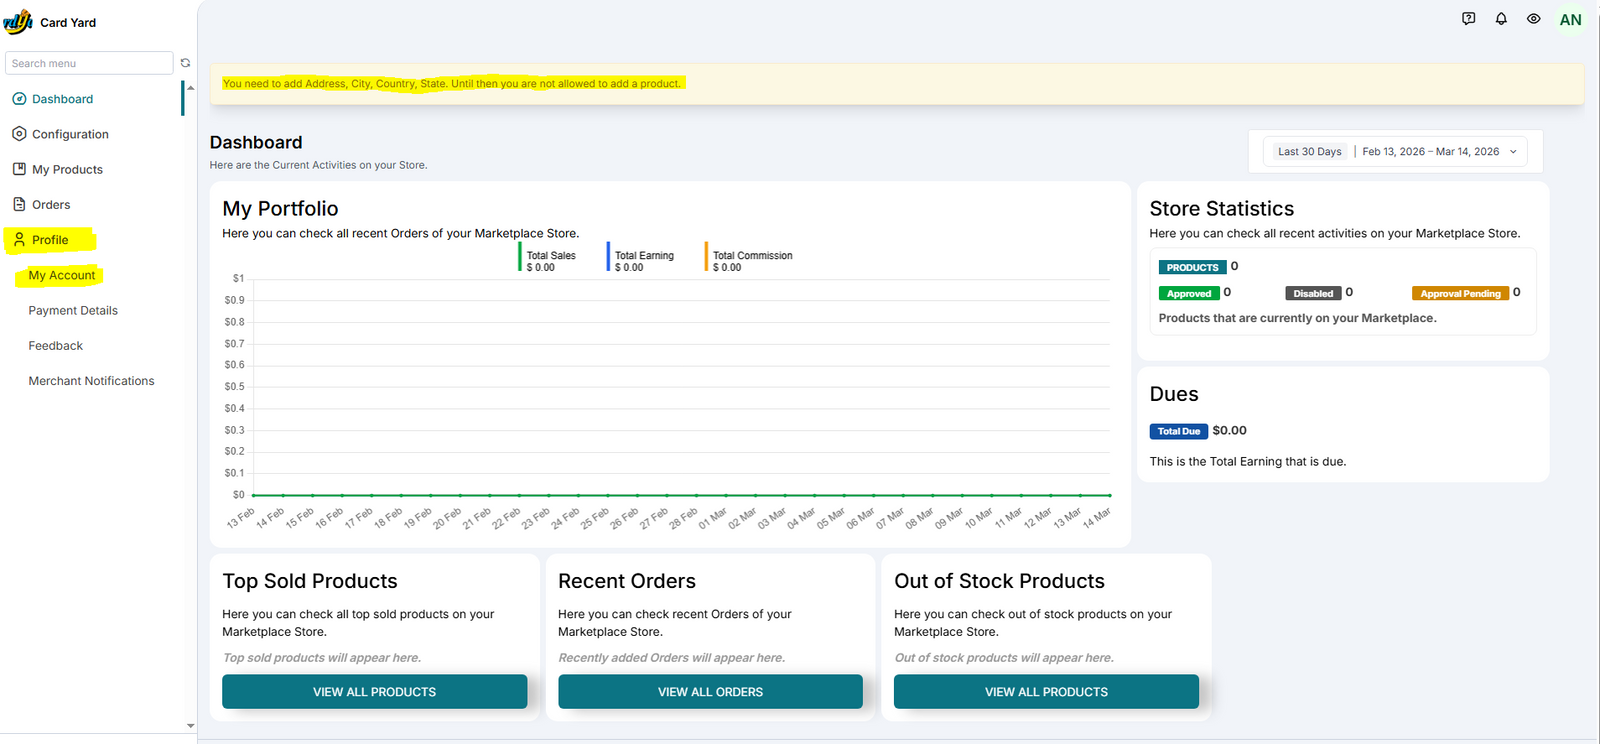Collapse the Profile section in sidebar

tap(49, 240)
